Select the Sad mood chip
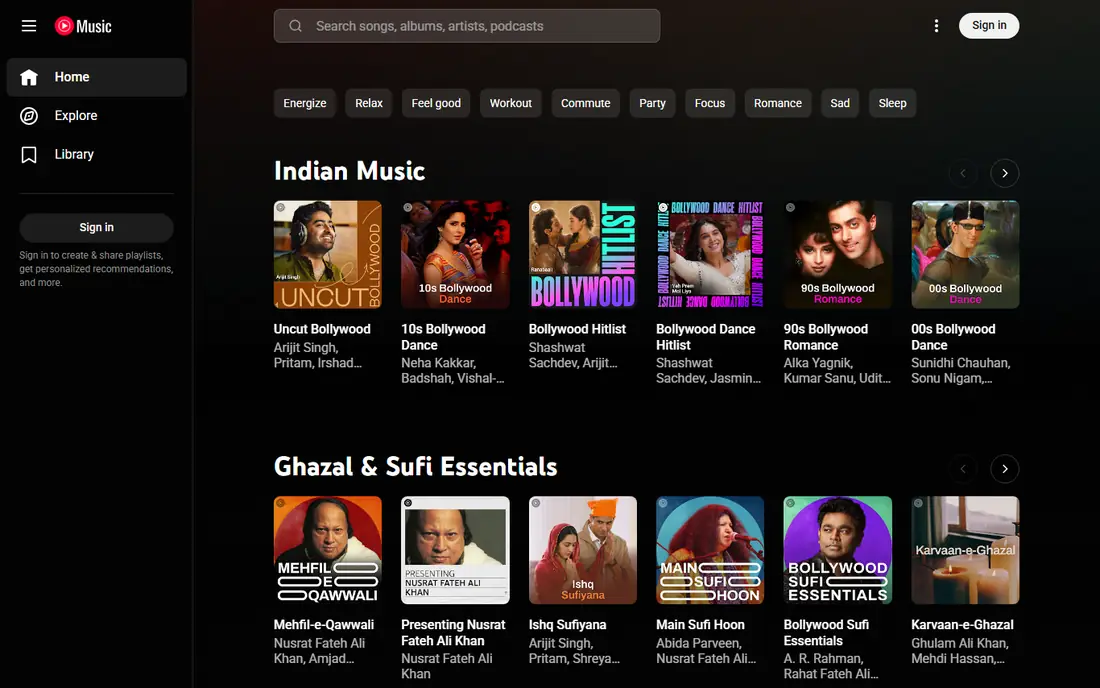This screenshot has width=1100, height=688. click(x=840, y=103)
